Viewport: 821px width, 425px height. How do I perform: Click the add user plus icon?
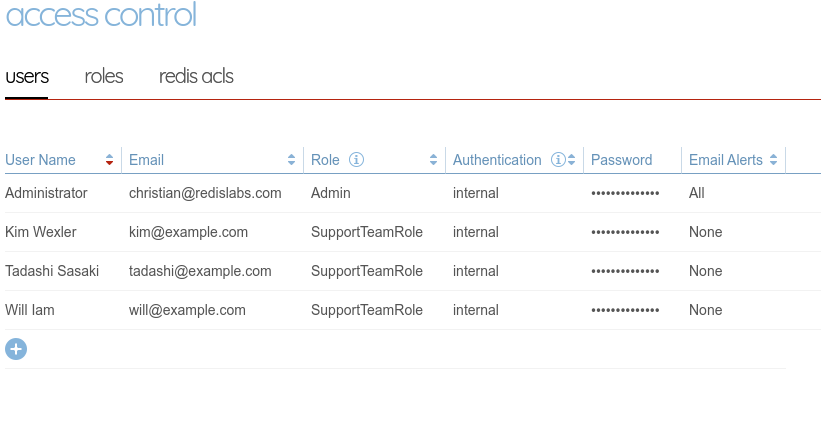pyautogui.click(x=16, y=349)
